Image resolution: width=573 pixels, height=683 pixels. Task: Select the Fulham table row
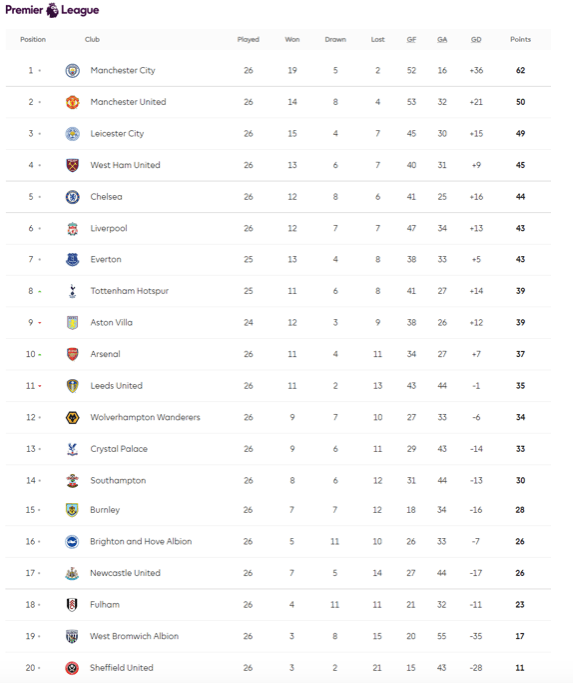click(x=278, y=605)
